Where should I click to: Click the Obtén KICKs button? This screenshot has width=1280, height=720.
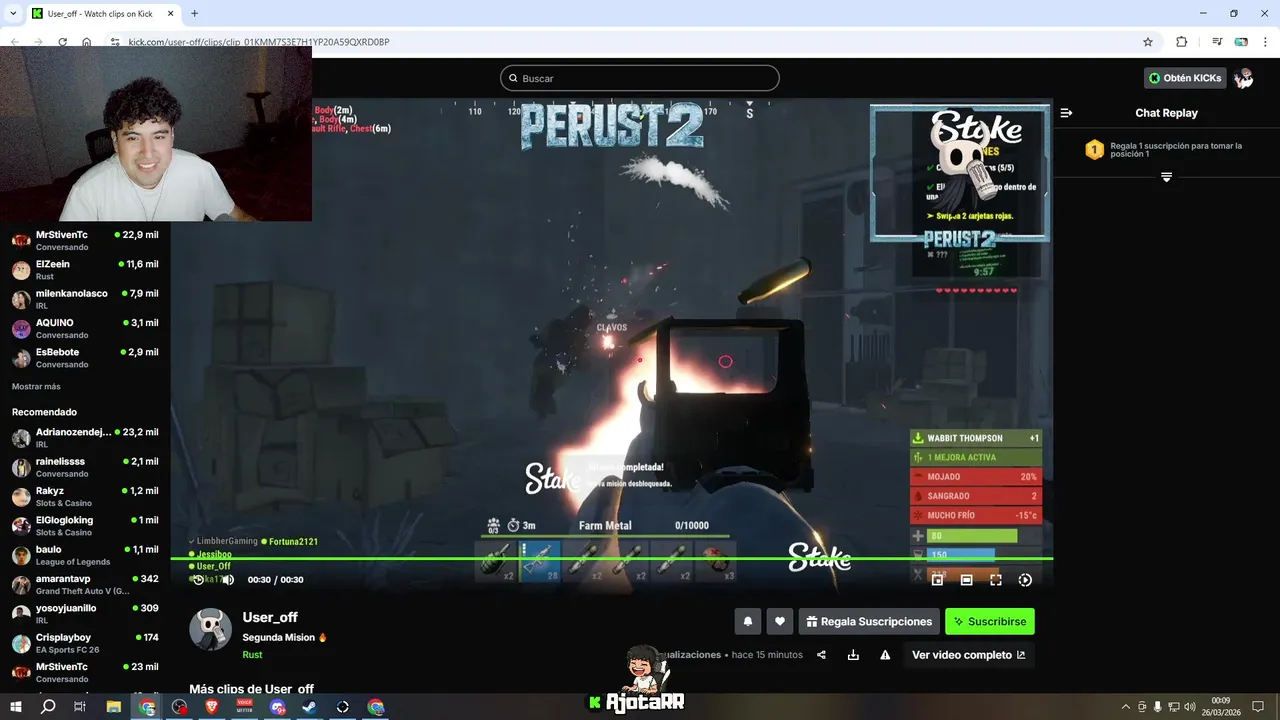click(1185, 78)
